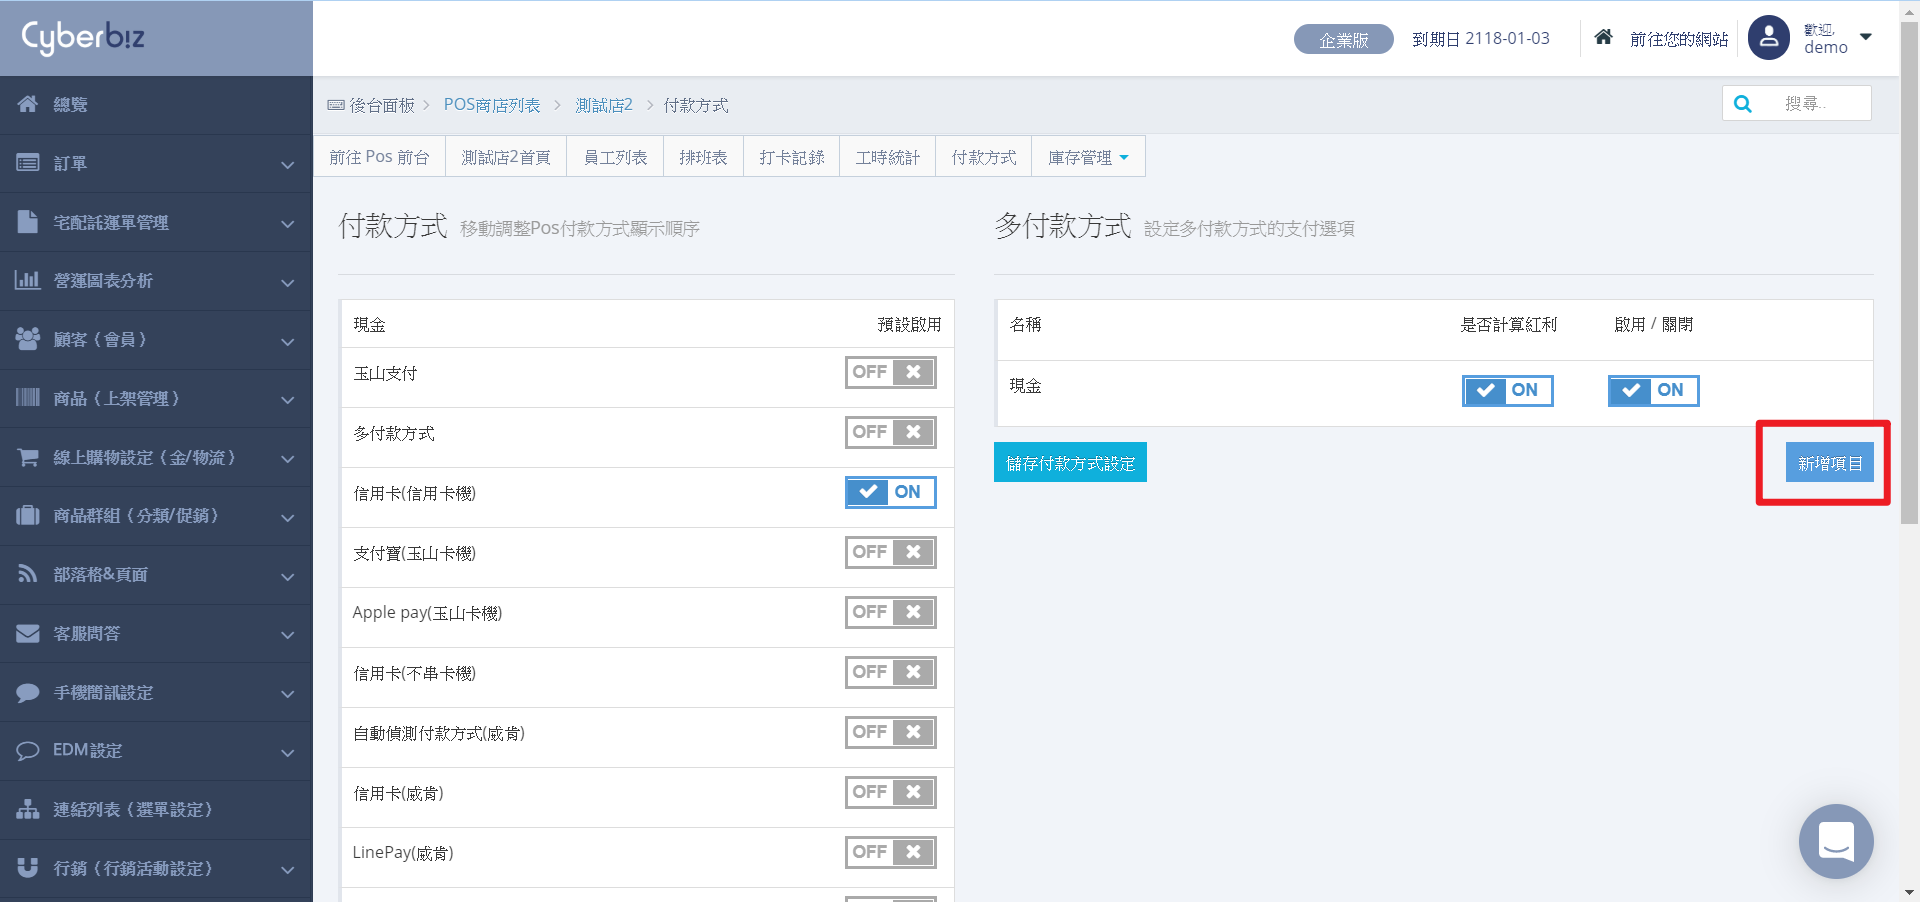Switch to 員工列表 tab
Screen dimensions: 1920x902
point(615,157)
